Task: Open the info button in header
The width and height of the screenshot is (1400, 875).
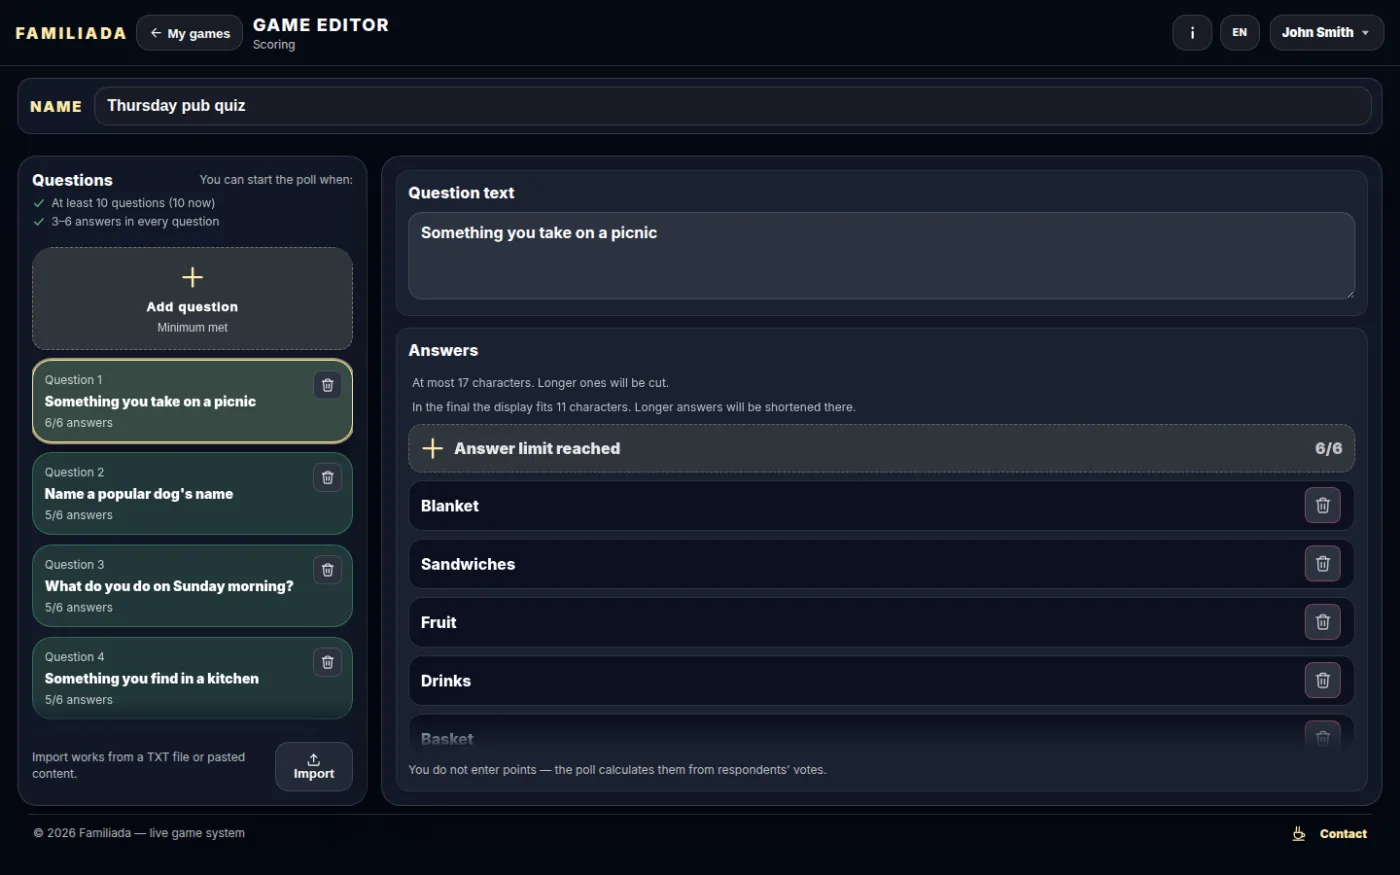Action: coord(1192,33)
